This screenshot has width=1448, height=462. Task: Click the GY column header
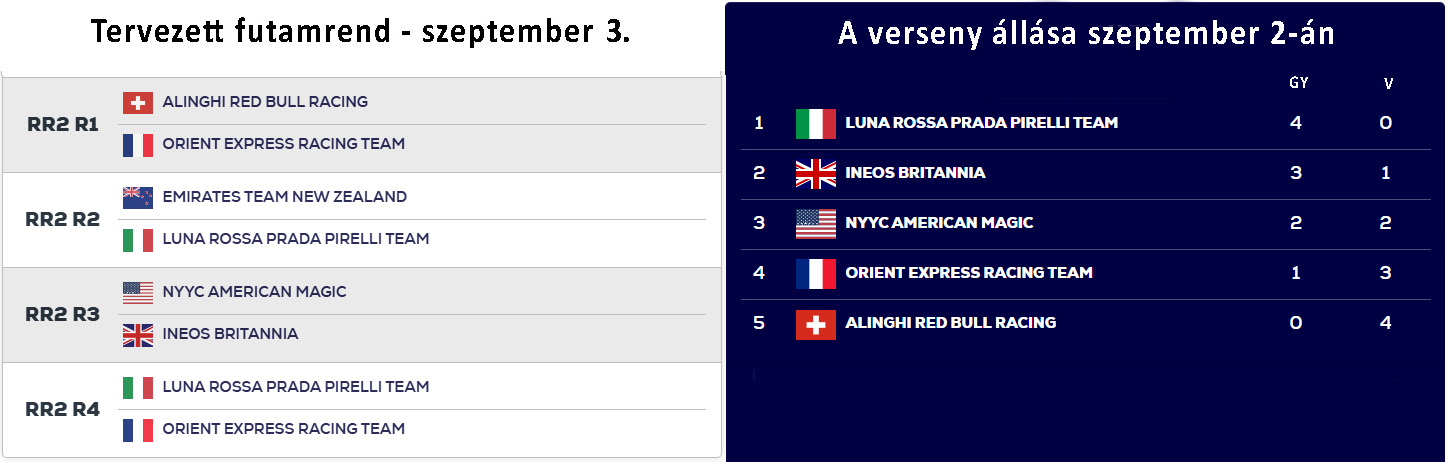point(1299,84)
